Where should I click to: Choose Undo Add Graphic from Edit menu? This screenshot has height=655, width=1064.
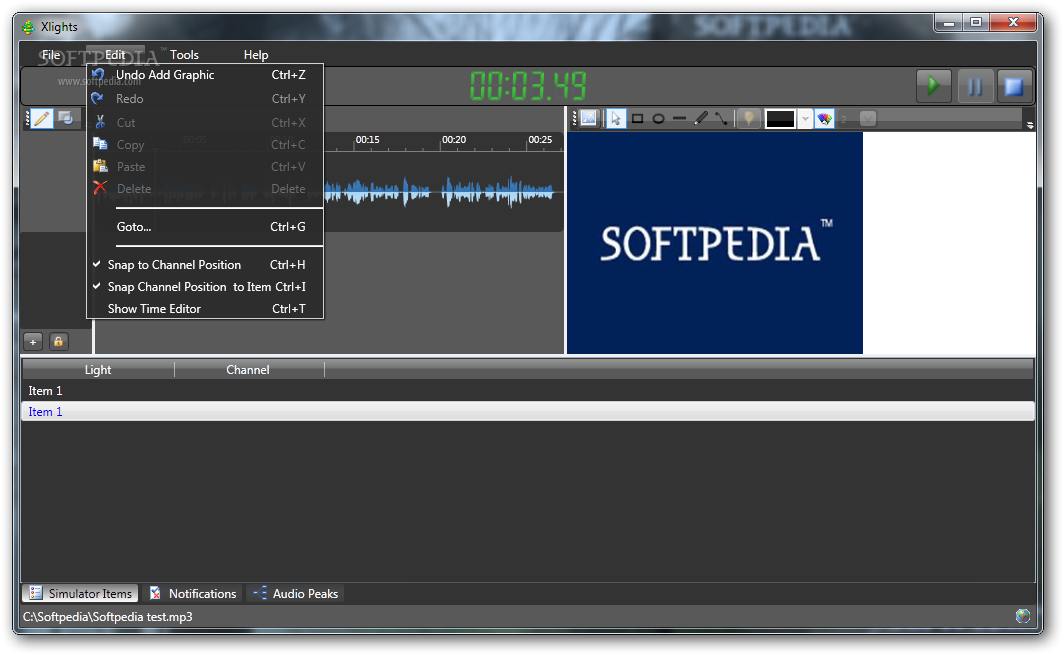point(205,75)
